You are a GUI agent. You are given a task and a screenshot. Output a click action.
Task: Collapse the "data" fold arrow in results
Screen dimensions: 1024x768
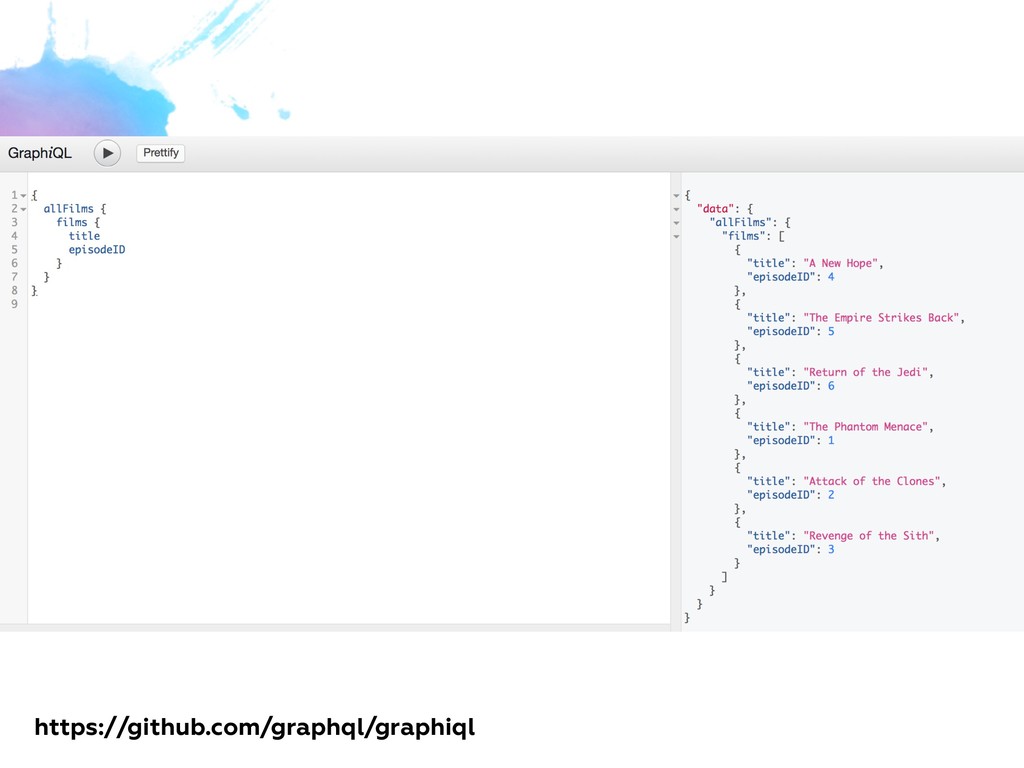pos(677,210)
